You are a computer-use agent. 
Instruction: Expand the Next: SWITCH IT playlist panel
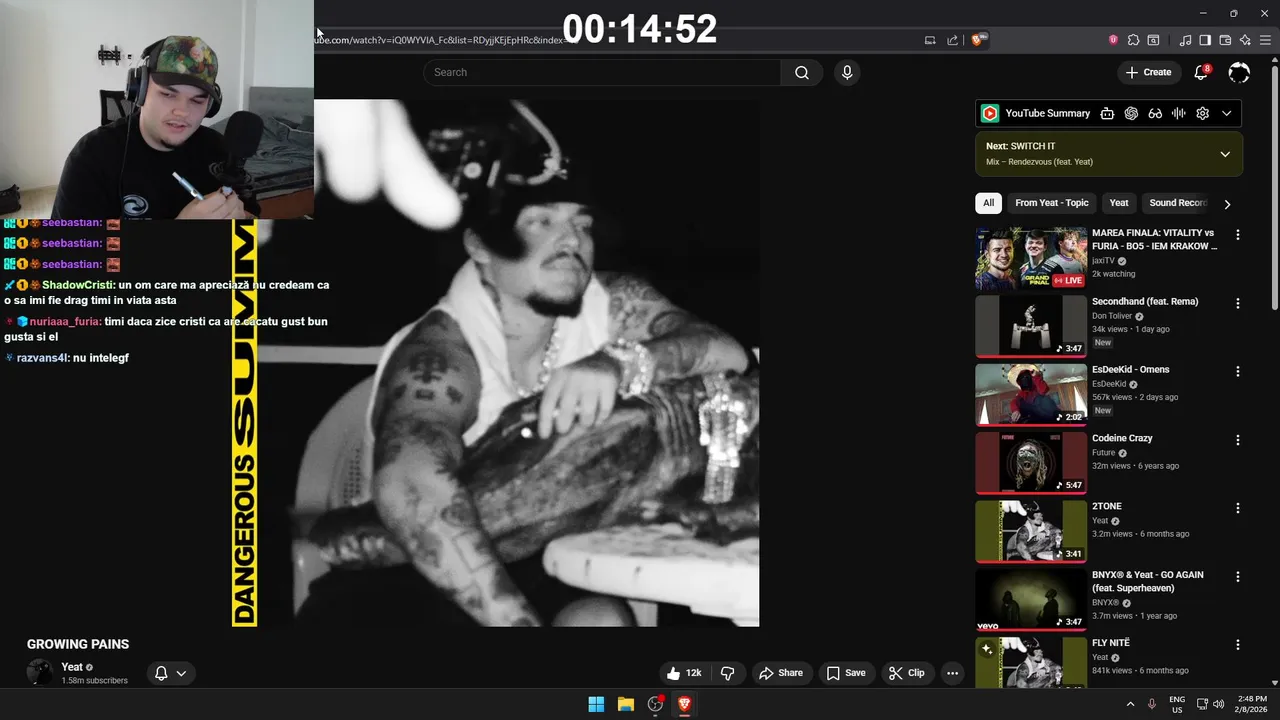point(1225,154)
